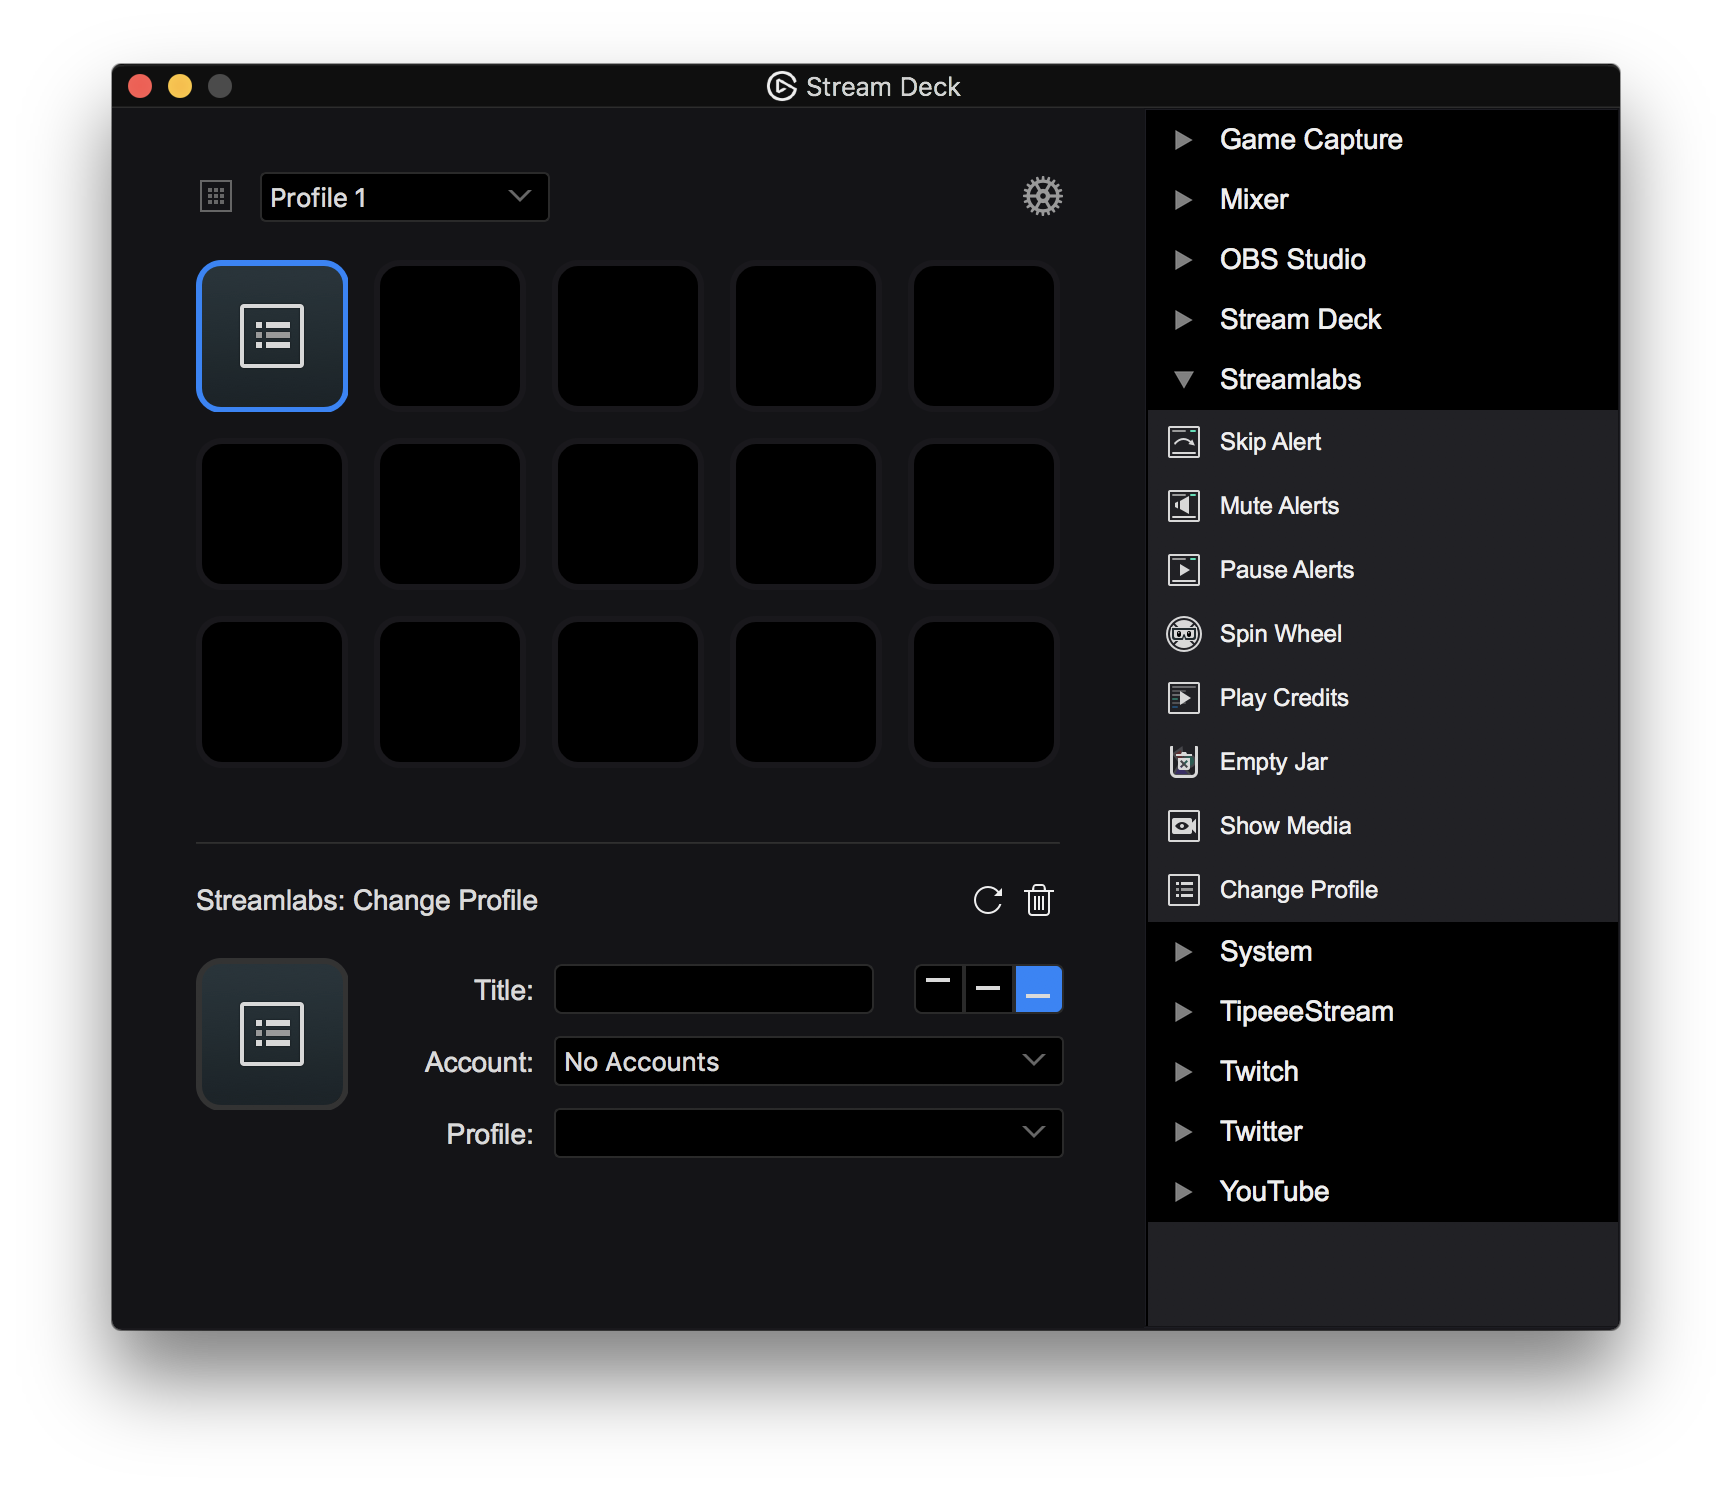
Task: Expand the Game Capture category
Action: (1183, 139)
